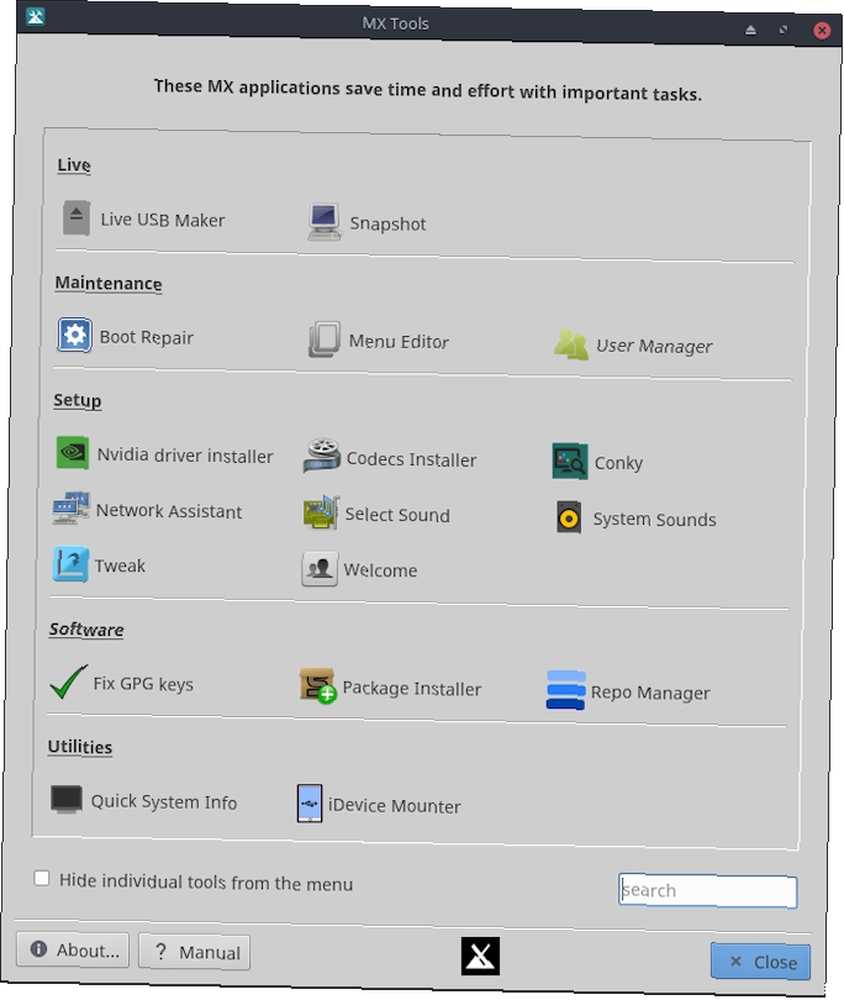The width and height of the screenshot is (844, 1000).
Task: Open the About dialog
Action: tap(73, 950)
